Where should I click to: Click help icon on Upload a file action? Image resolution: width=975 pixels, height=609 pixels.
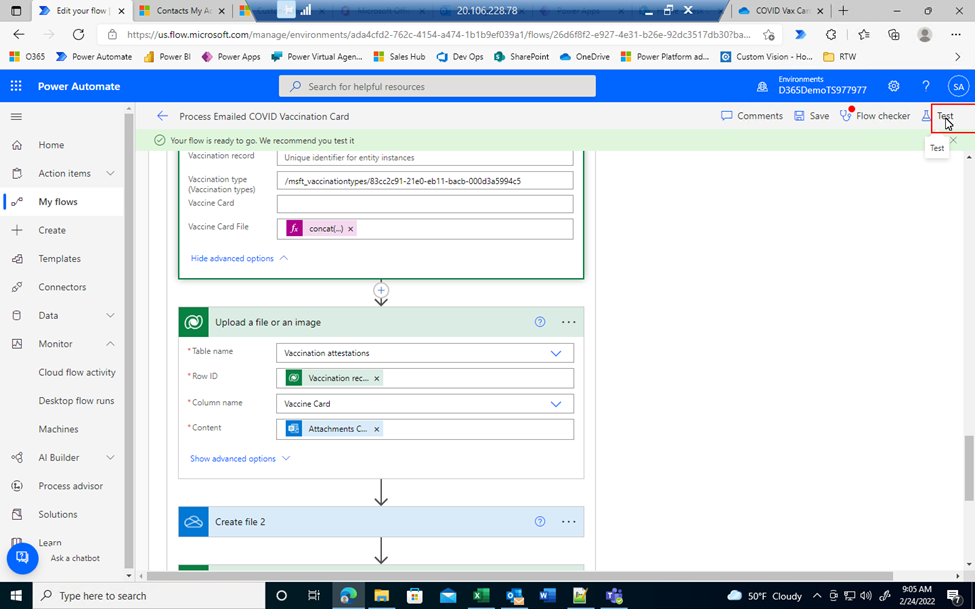click(x=540, y=322)
